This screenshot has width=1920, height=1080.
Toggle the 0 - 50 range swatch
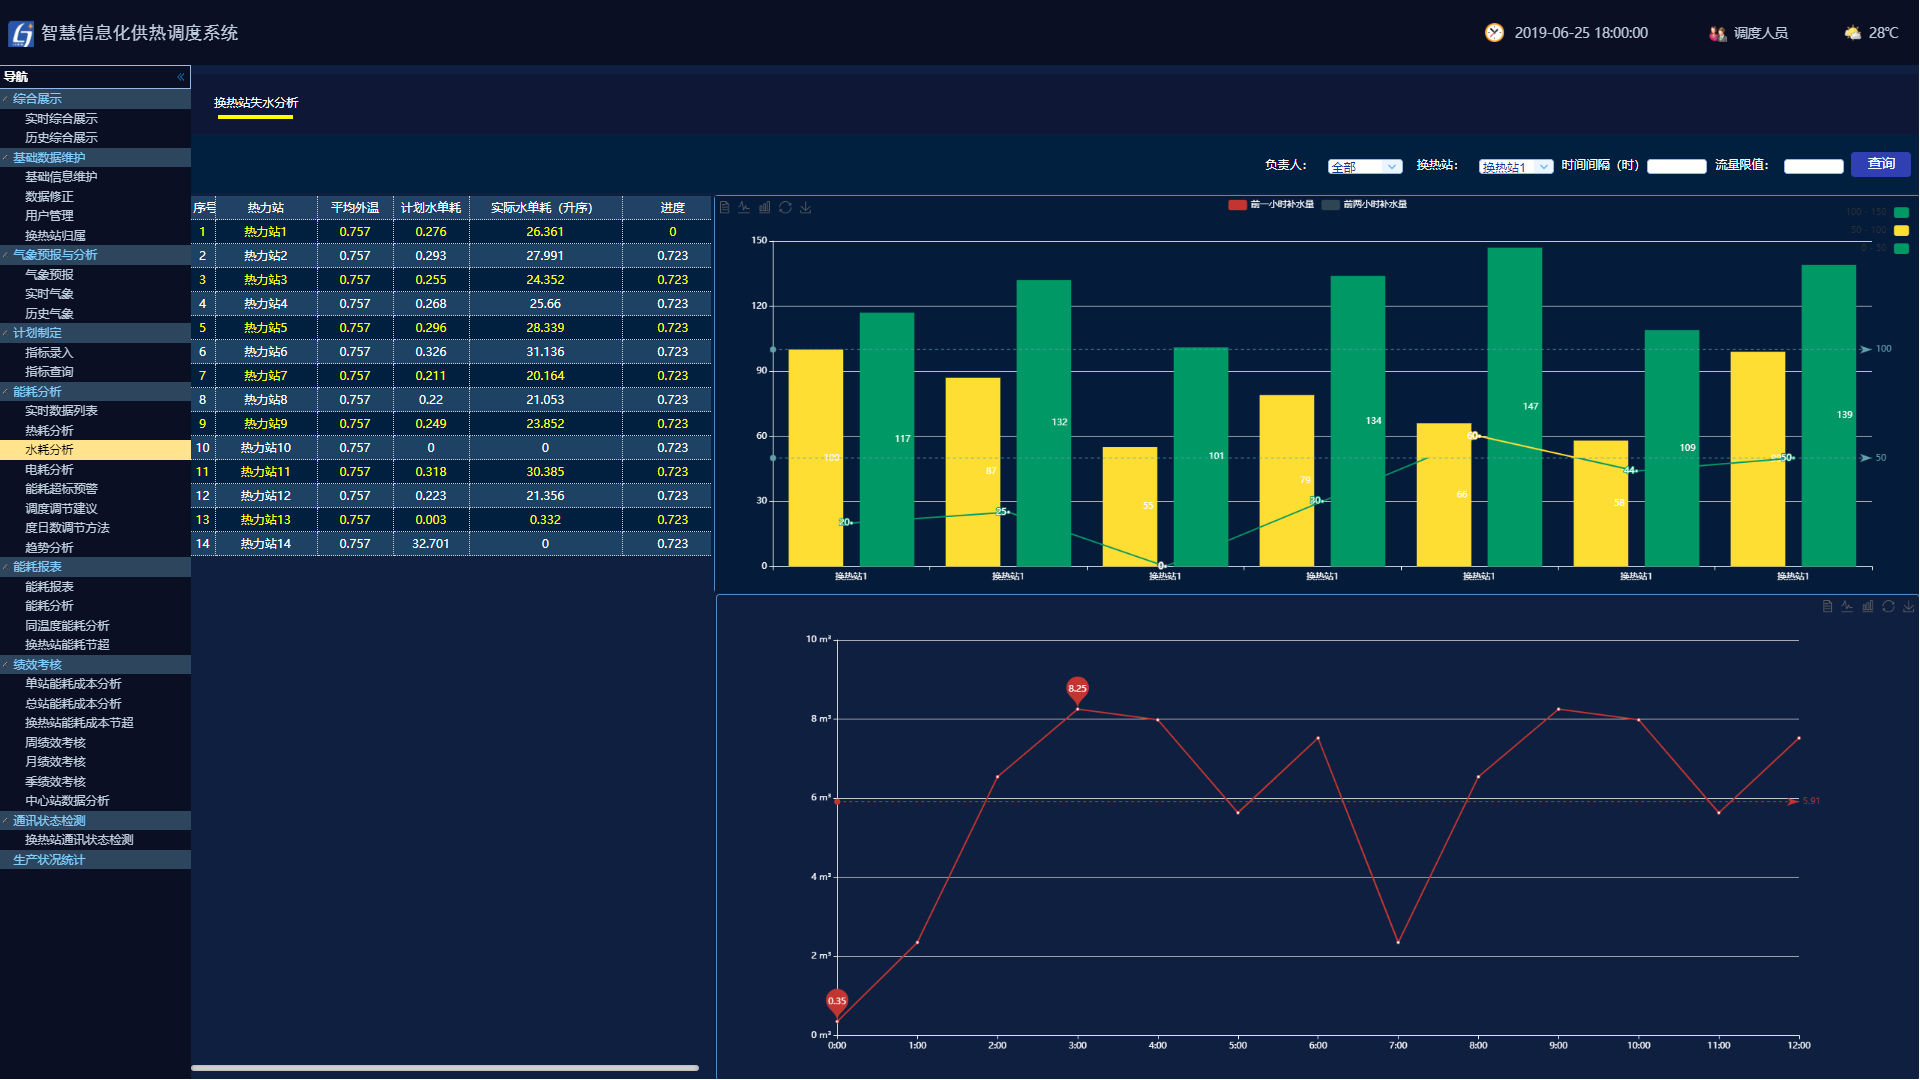[1902, 248]
